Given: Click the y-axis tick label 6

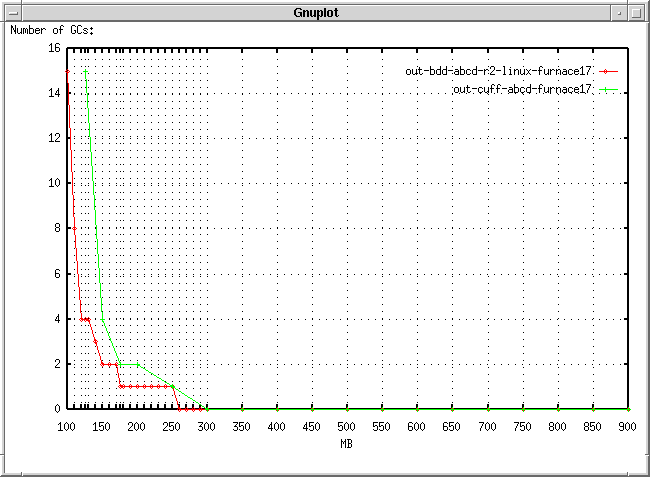Looking at the screenshot, I should [57, 274].
